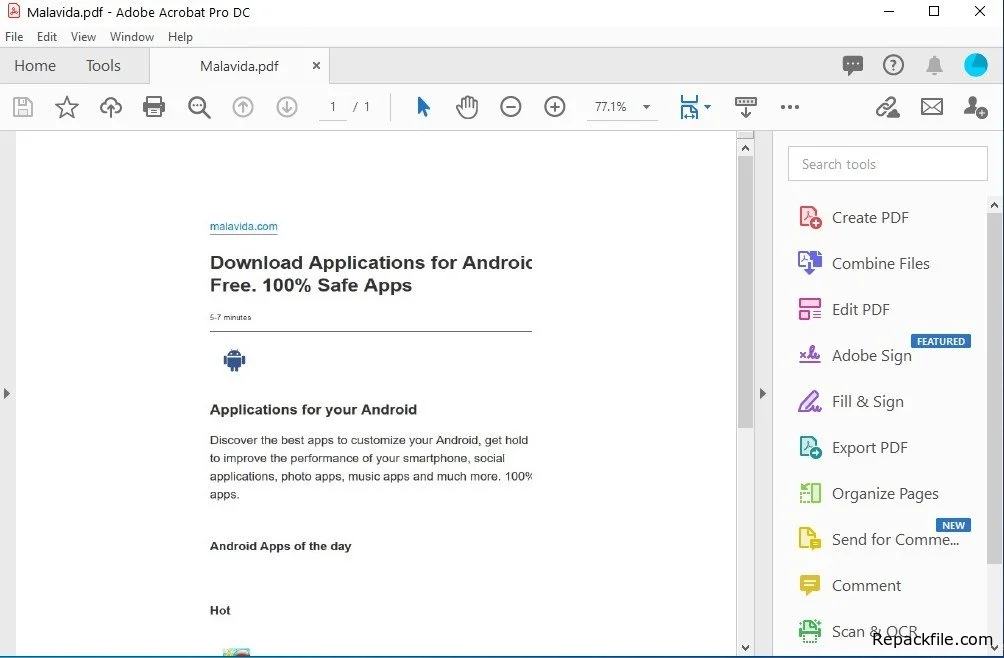Image resolution: width=1004 pixels, height=658 pixels.
Task: Click the '5-7 minutes' text
Action: pyautogui.click(x=231, y=317)
